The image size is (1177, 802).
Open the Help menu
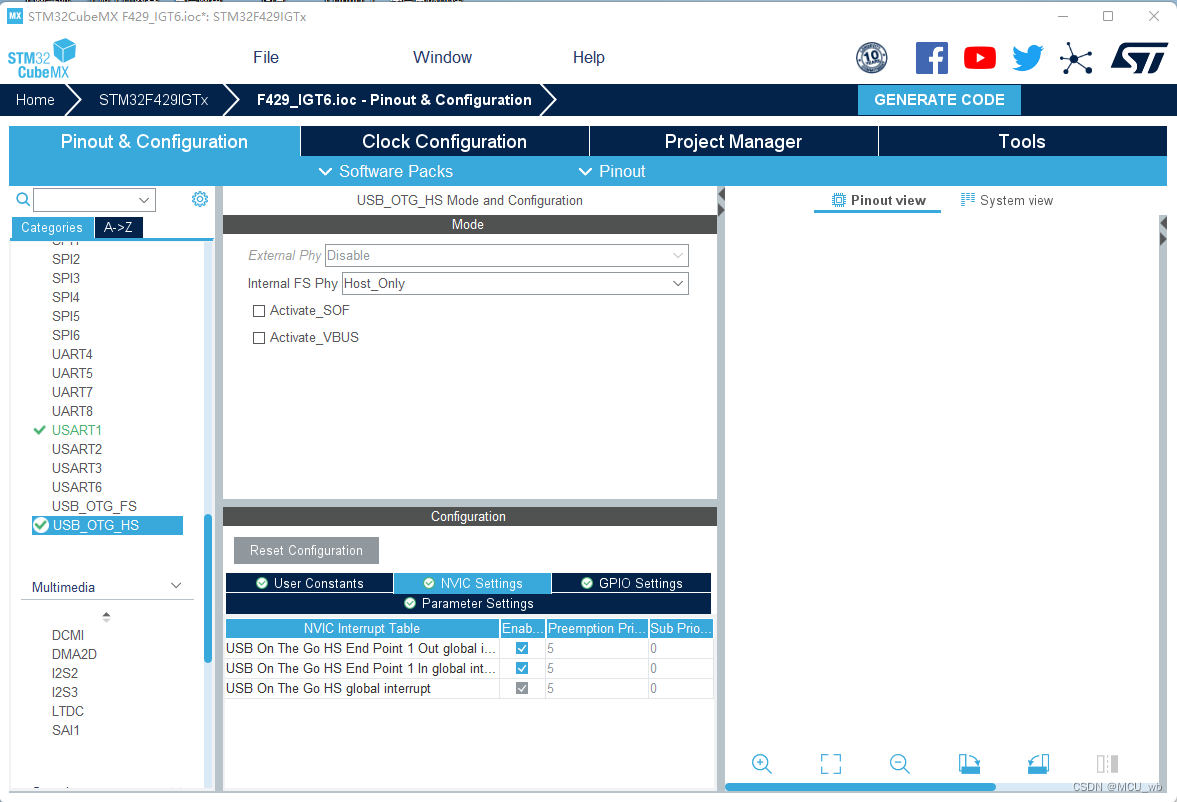coord(588,57)
